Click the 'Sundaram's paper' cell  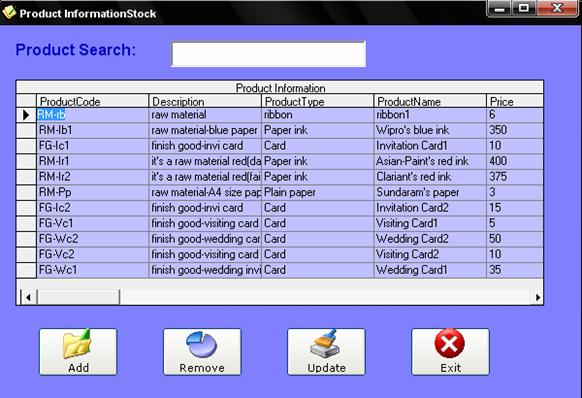430,193
